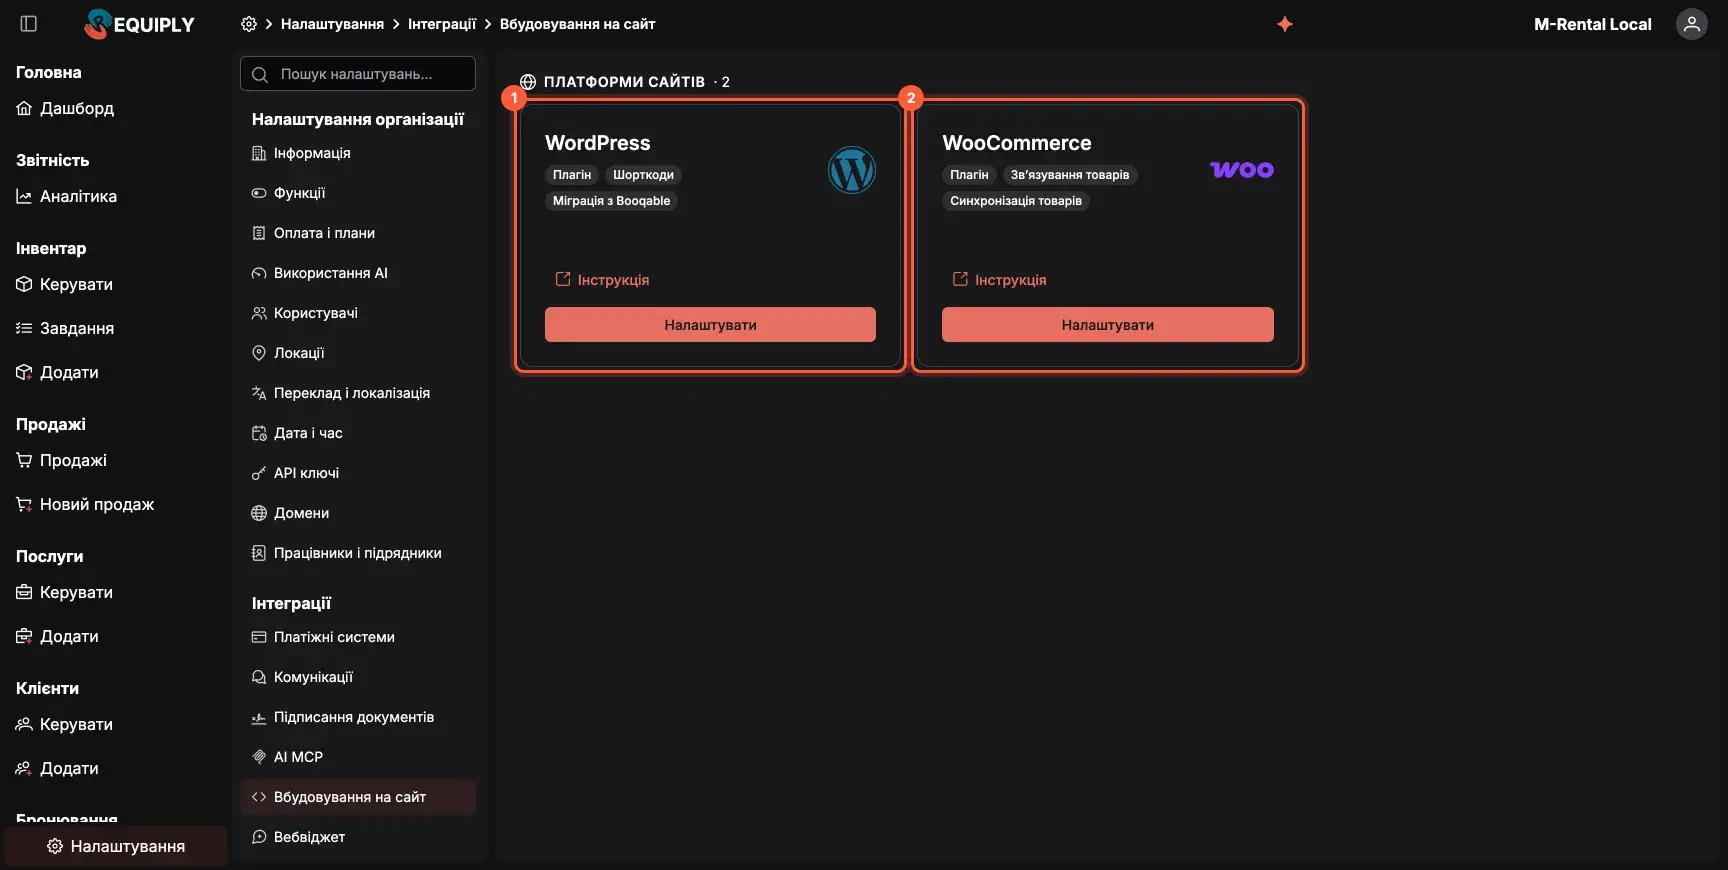Click the Інтеграції breadcrumb link
Screen dimensions: 1728x870
(x=442, y=24)
